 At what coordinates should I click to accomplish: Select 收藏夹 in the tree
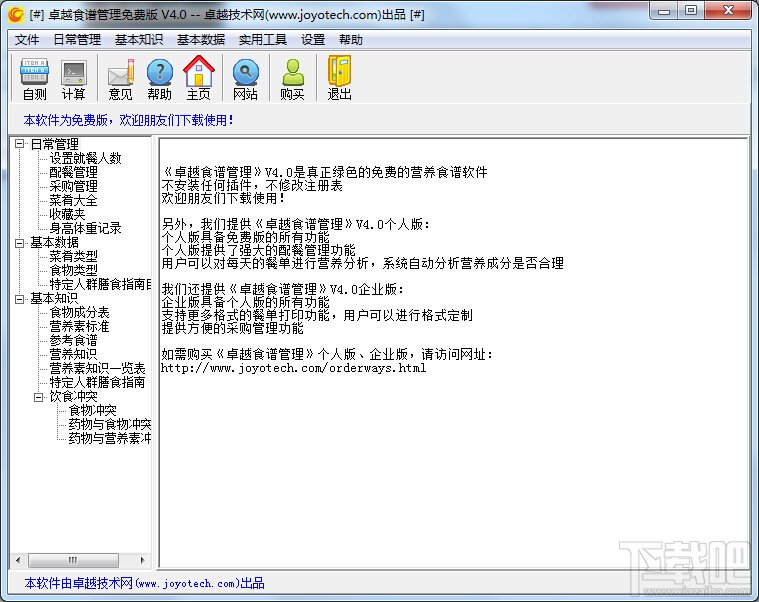[x=67, y=214]
